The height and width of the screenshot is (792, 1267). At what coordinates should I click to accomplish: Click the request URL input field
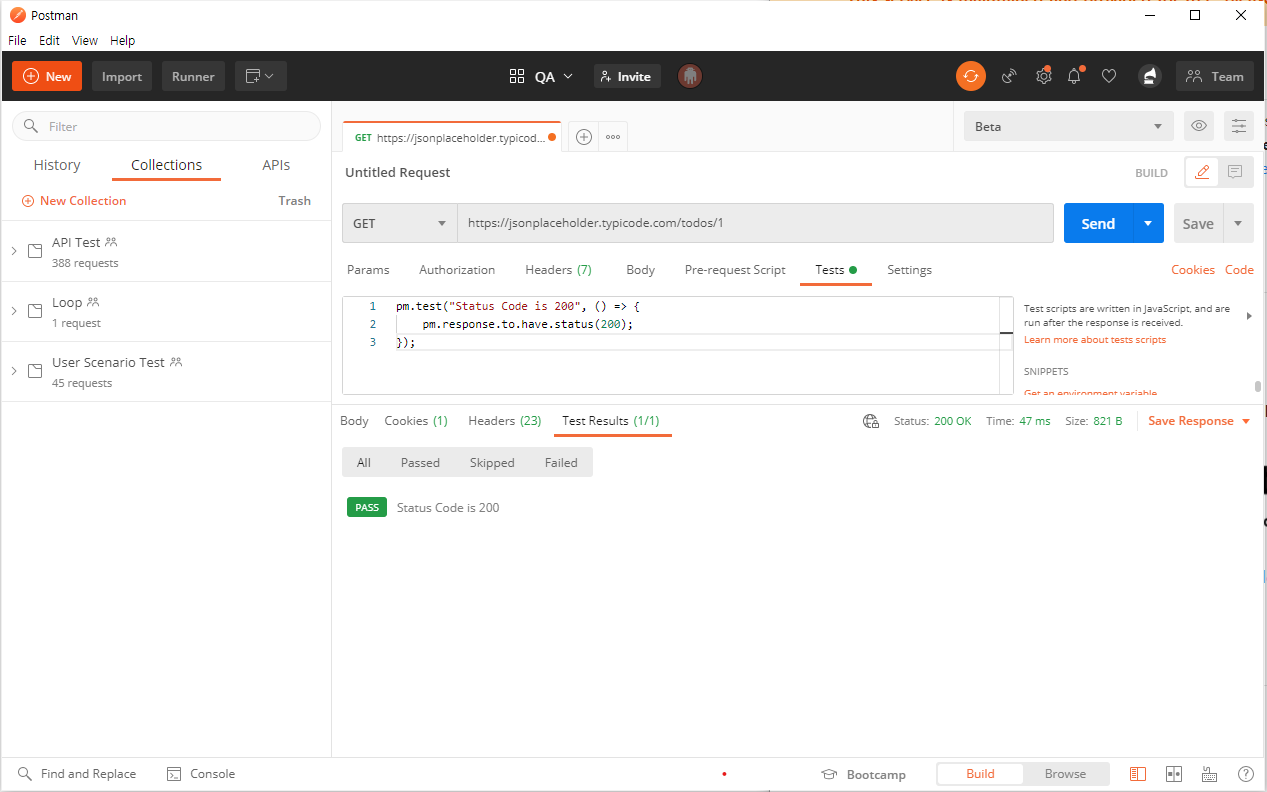(755, 223)
